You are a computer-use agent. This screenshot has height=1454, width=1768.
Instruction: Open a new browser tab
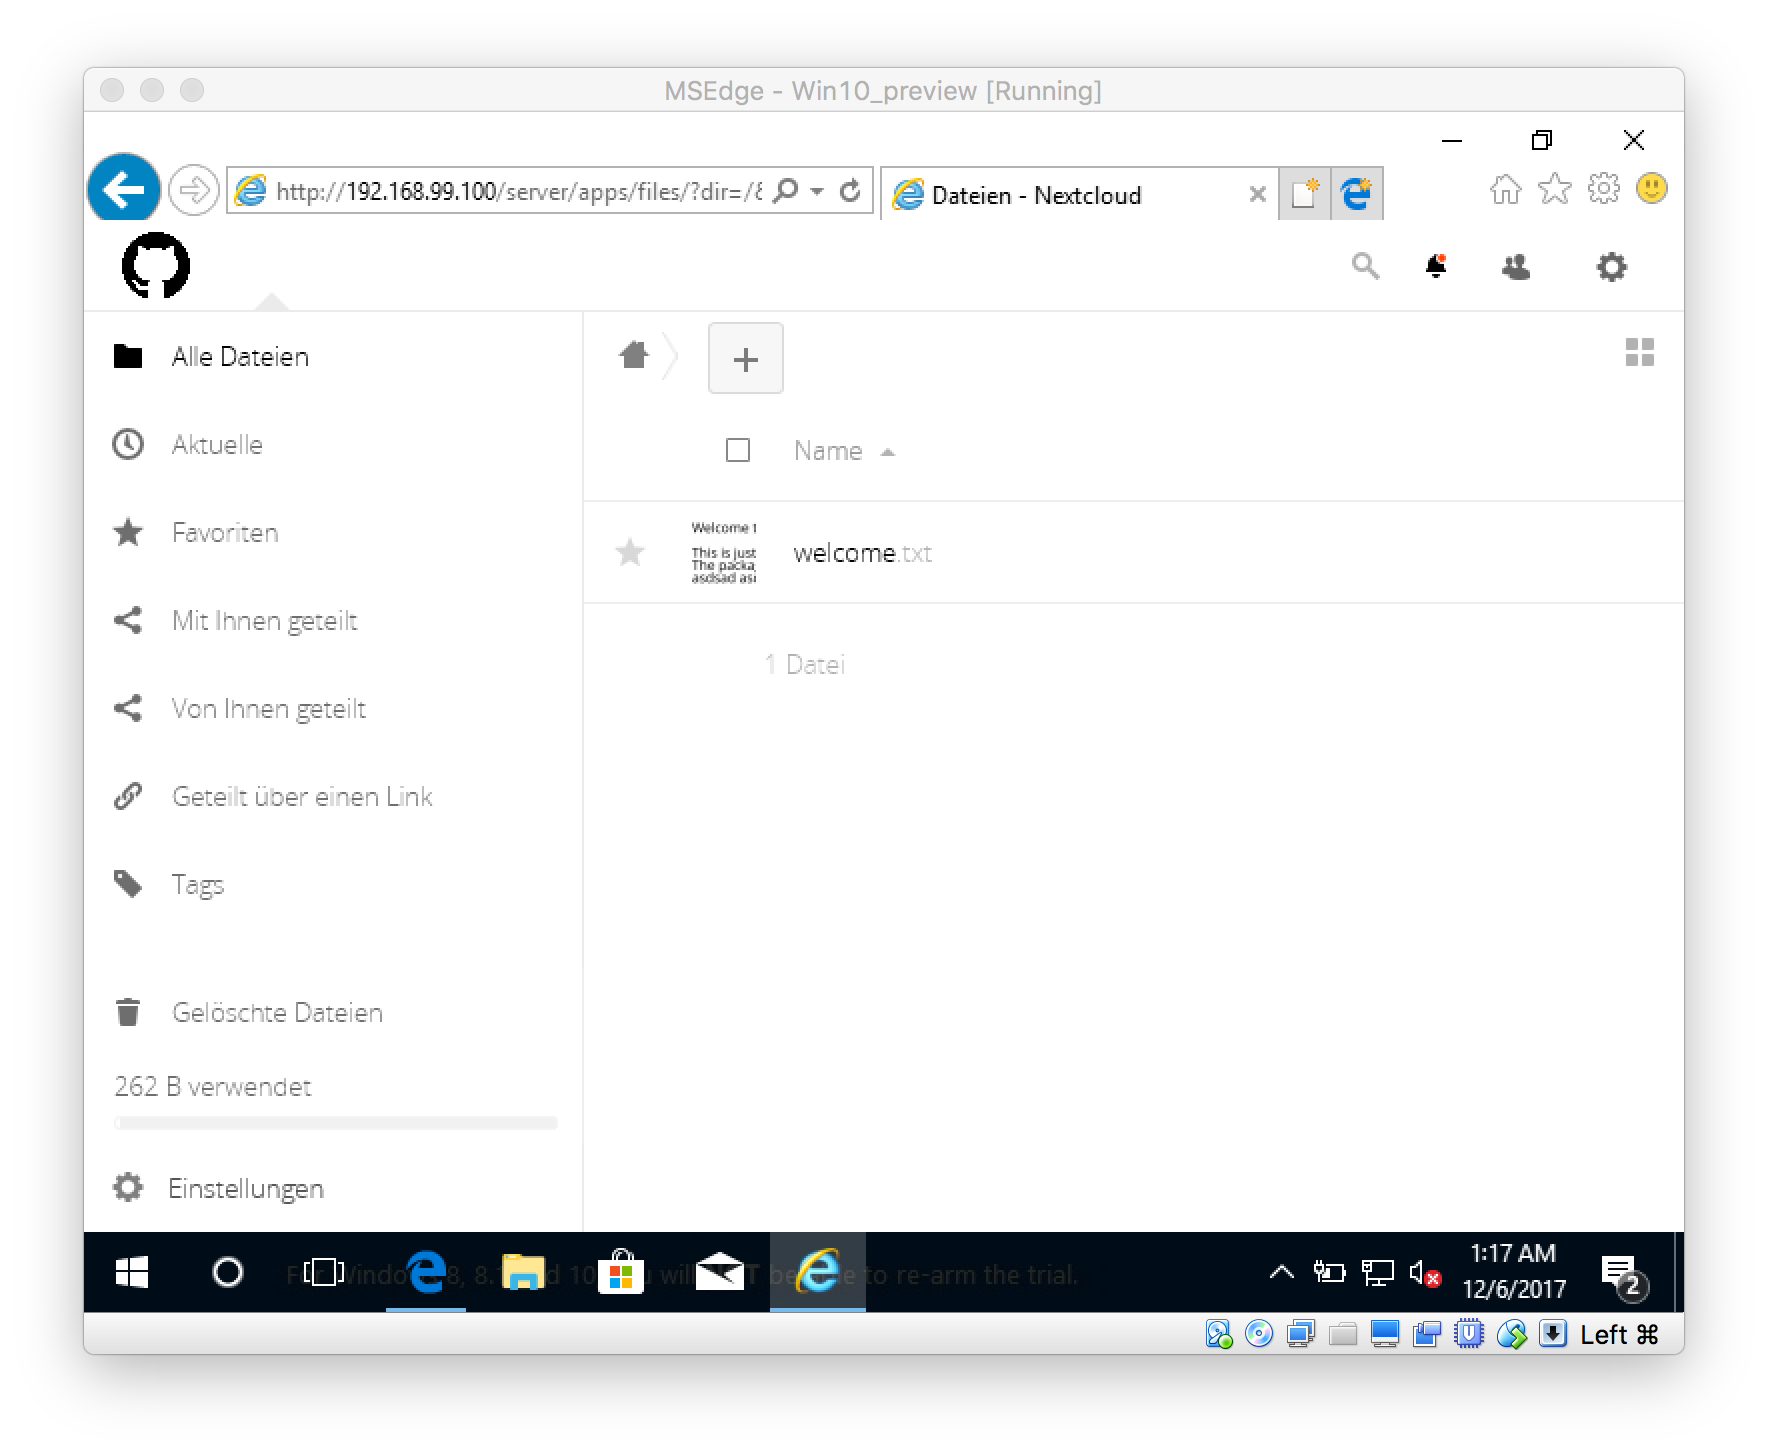point(1305,193)
